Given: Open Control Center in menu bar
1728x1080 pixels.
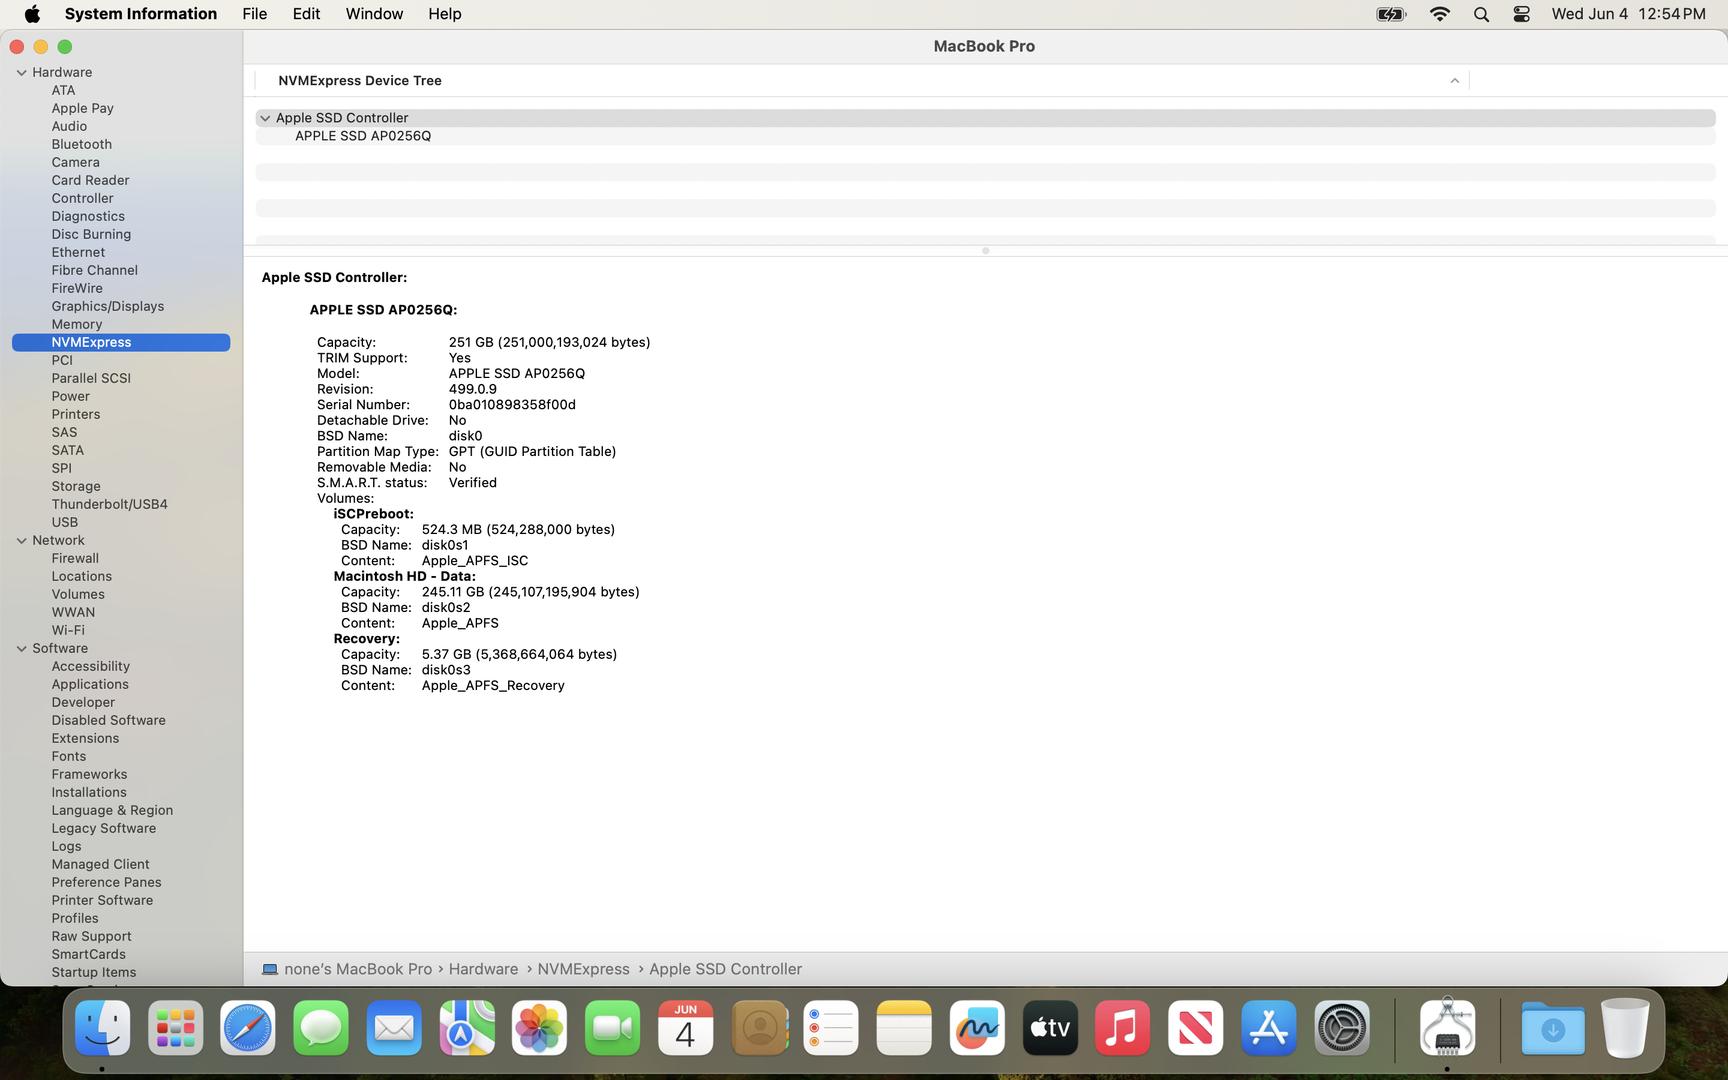Looking at the screenshot, I should tap(1521, 14).
